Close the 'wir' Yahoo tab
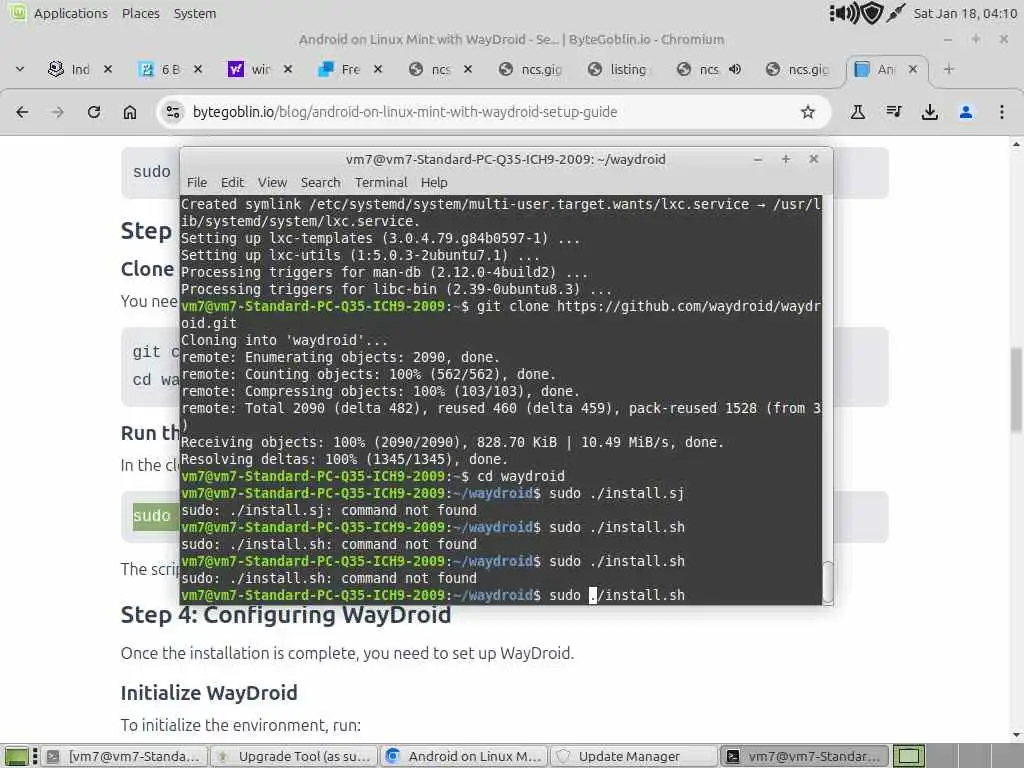The image size is (1024, 768). (288, 69)
